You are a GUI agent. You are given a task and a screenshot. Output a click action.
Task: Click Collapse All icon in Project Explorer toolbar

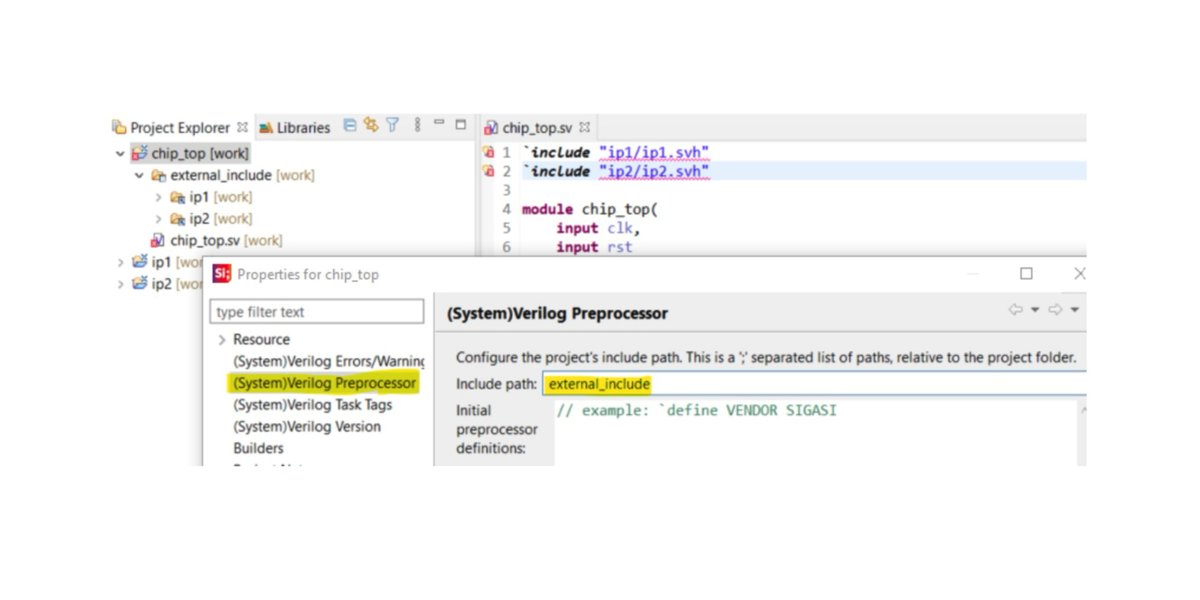pyautogui.click(x=350, y=126)
